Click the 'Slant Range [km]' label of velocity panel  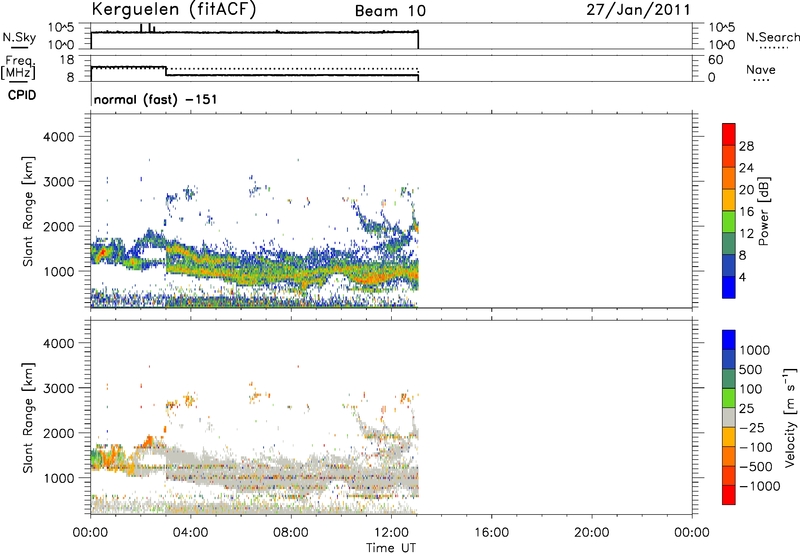28,418
